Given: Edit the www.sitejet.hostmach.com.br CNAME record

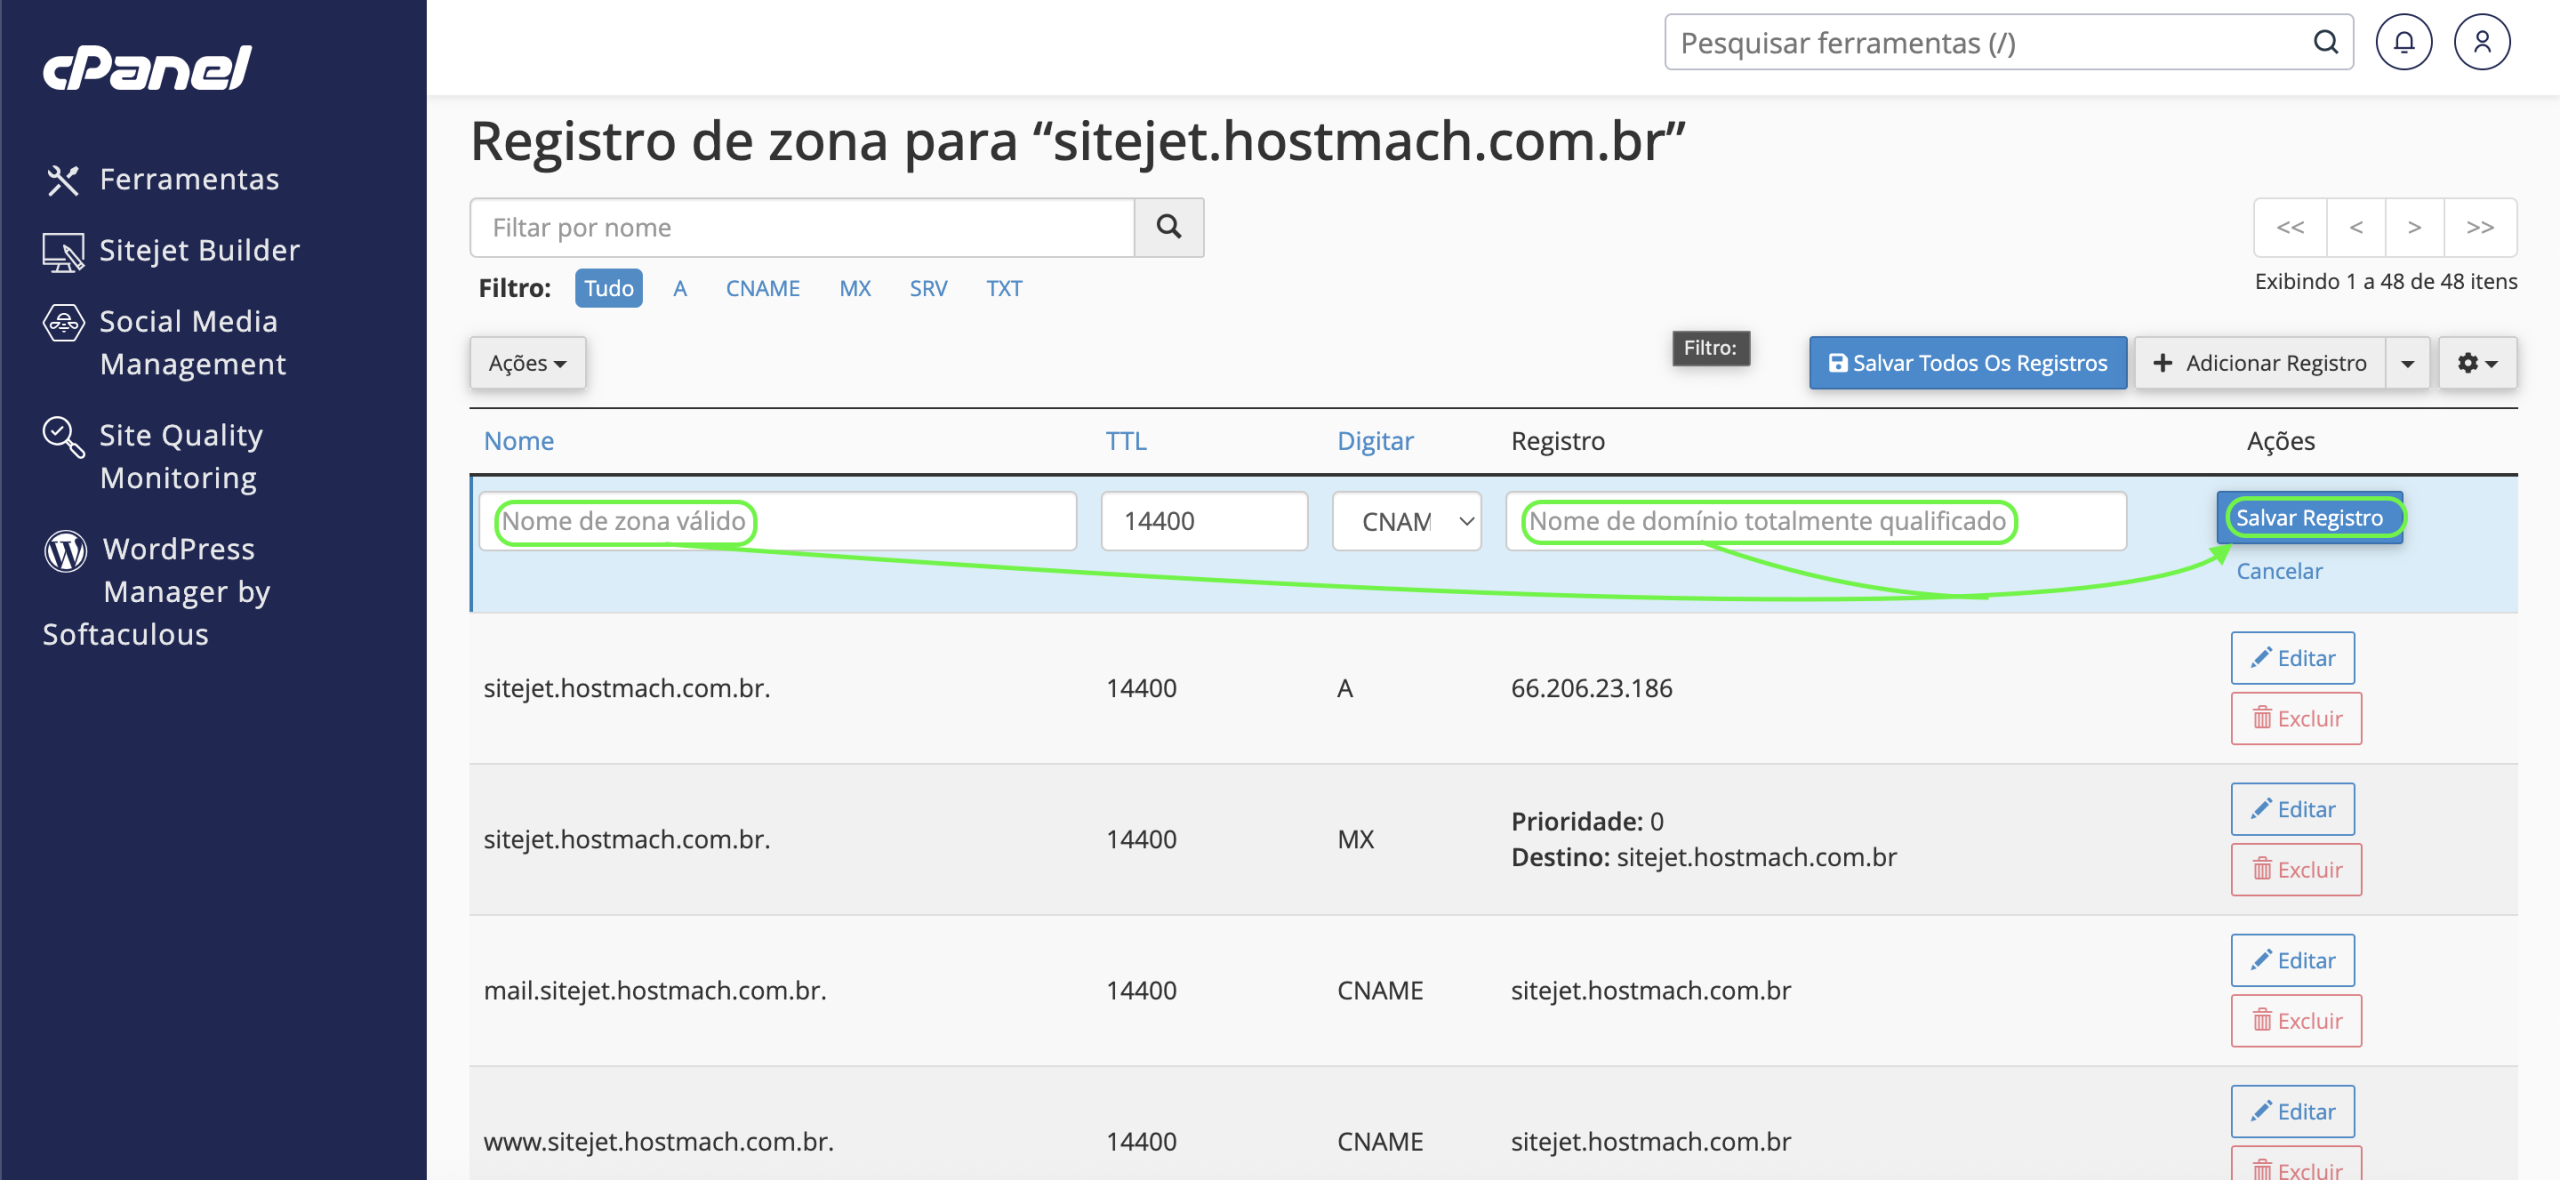Looking at the screenshot, I should (x=2293, y=1111).
